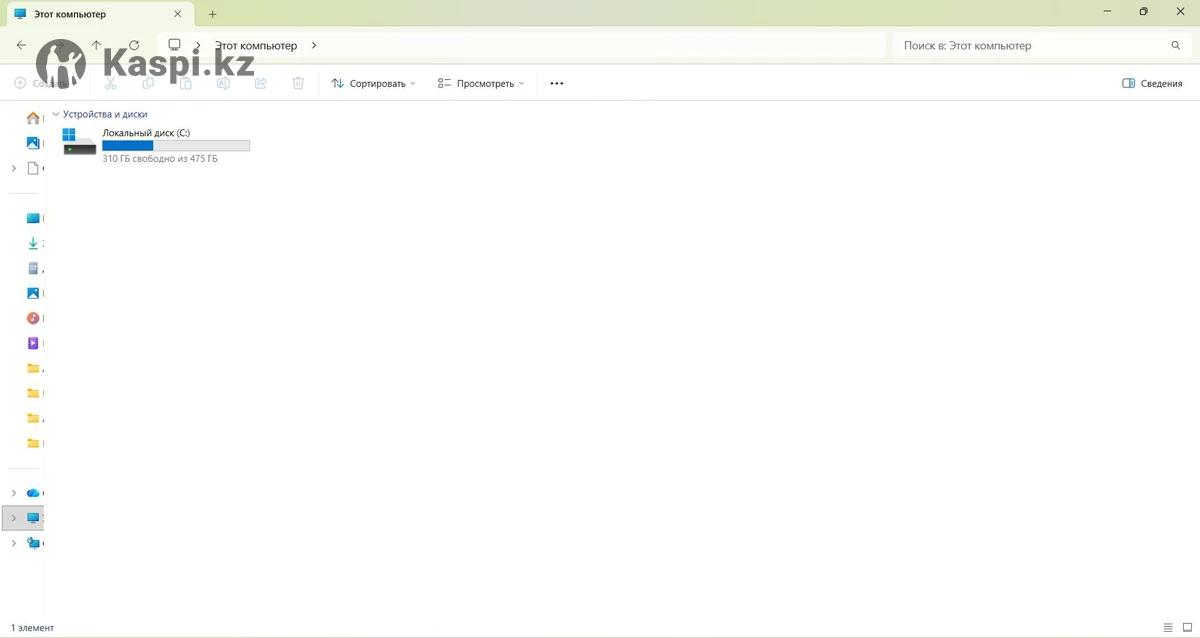Click the Refresh icon in navigation bar
This screenshot has width=1200, height=638.
(x=134, y=45)
